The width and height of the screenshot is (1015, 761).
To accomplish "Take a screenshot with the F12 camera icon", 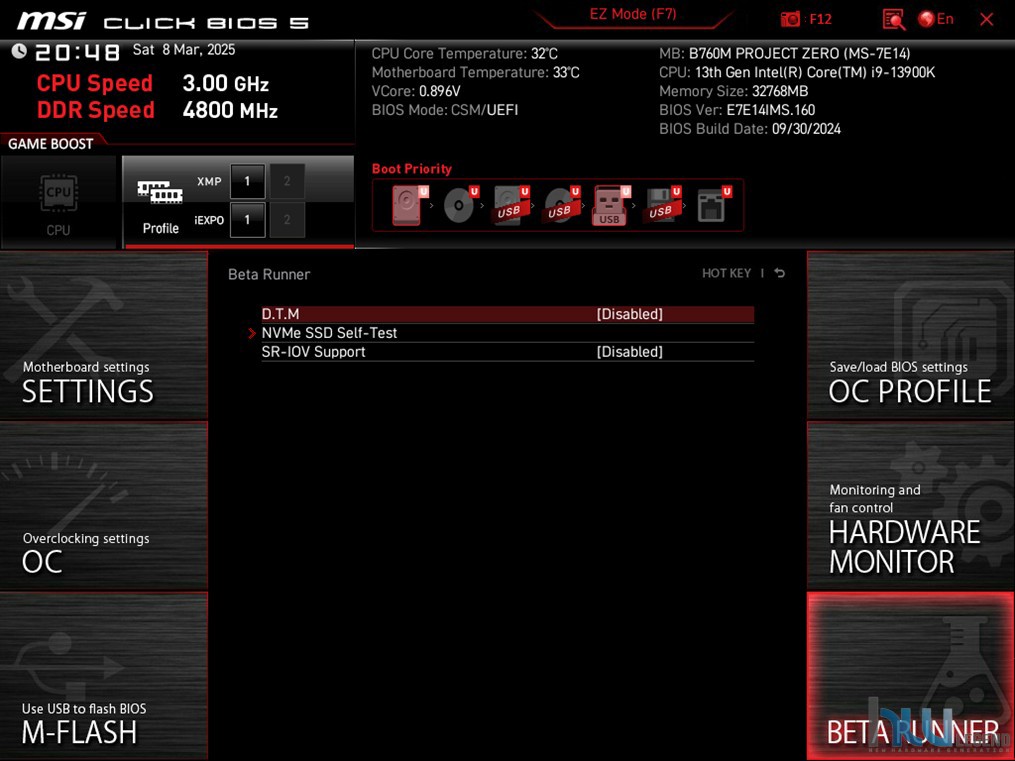I will click(790, 19).
